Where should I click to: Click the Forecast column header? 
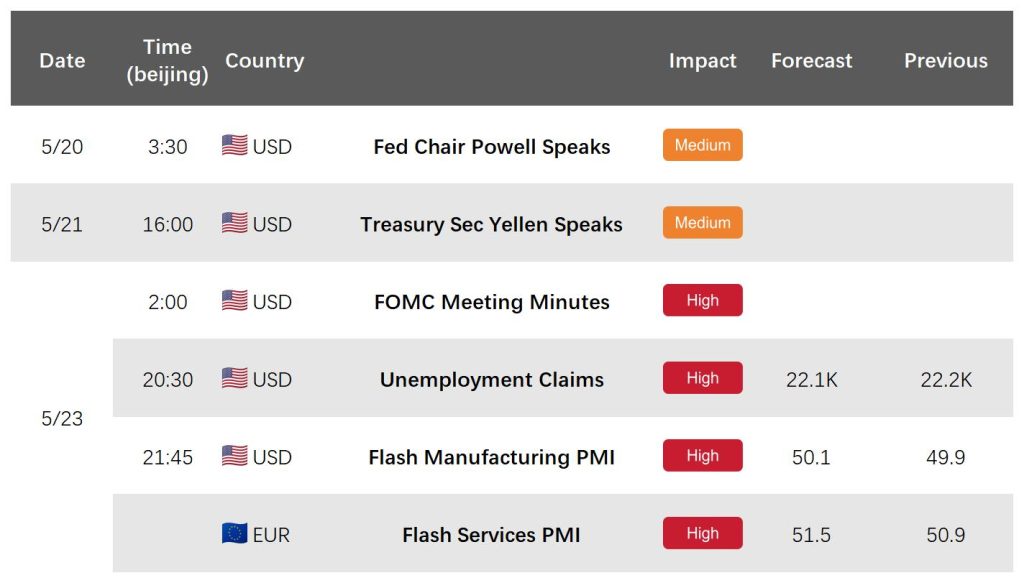point(812,61)
